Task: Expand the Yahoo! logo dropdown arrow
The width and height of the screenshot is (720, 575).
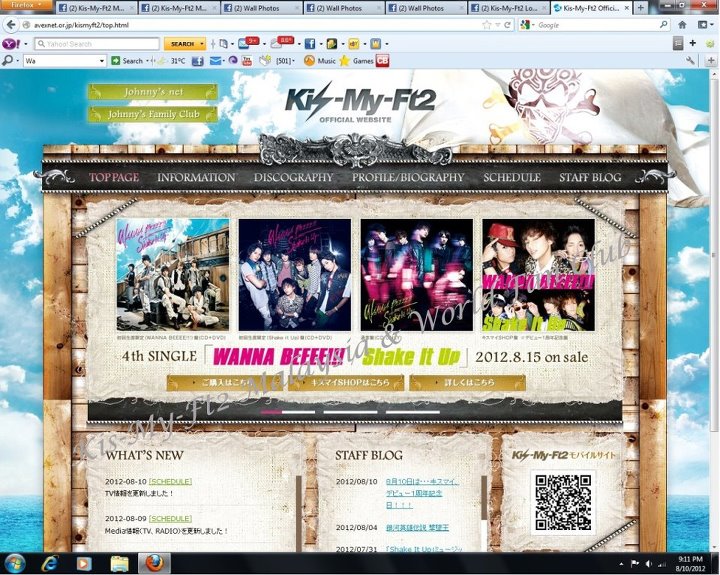Action: click(x=25, y=44)
